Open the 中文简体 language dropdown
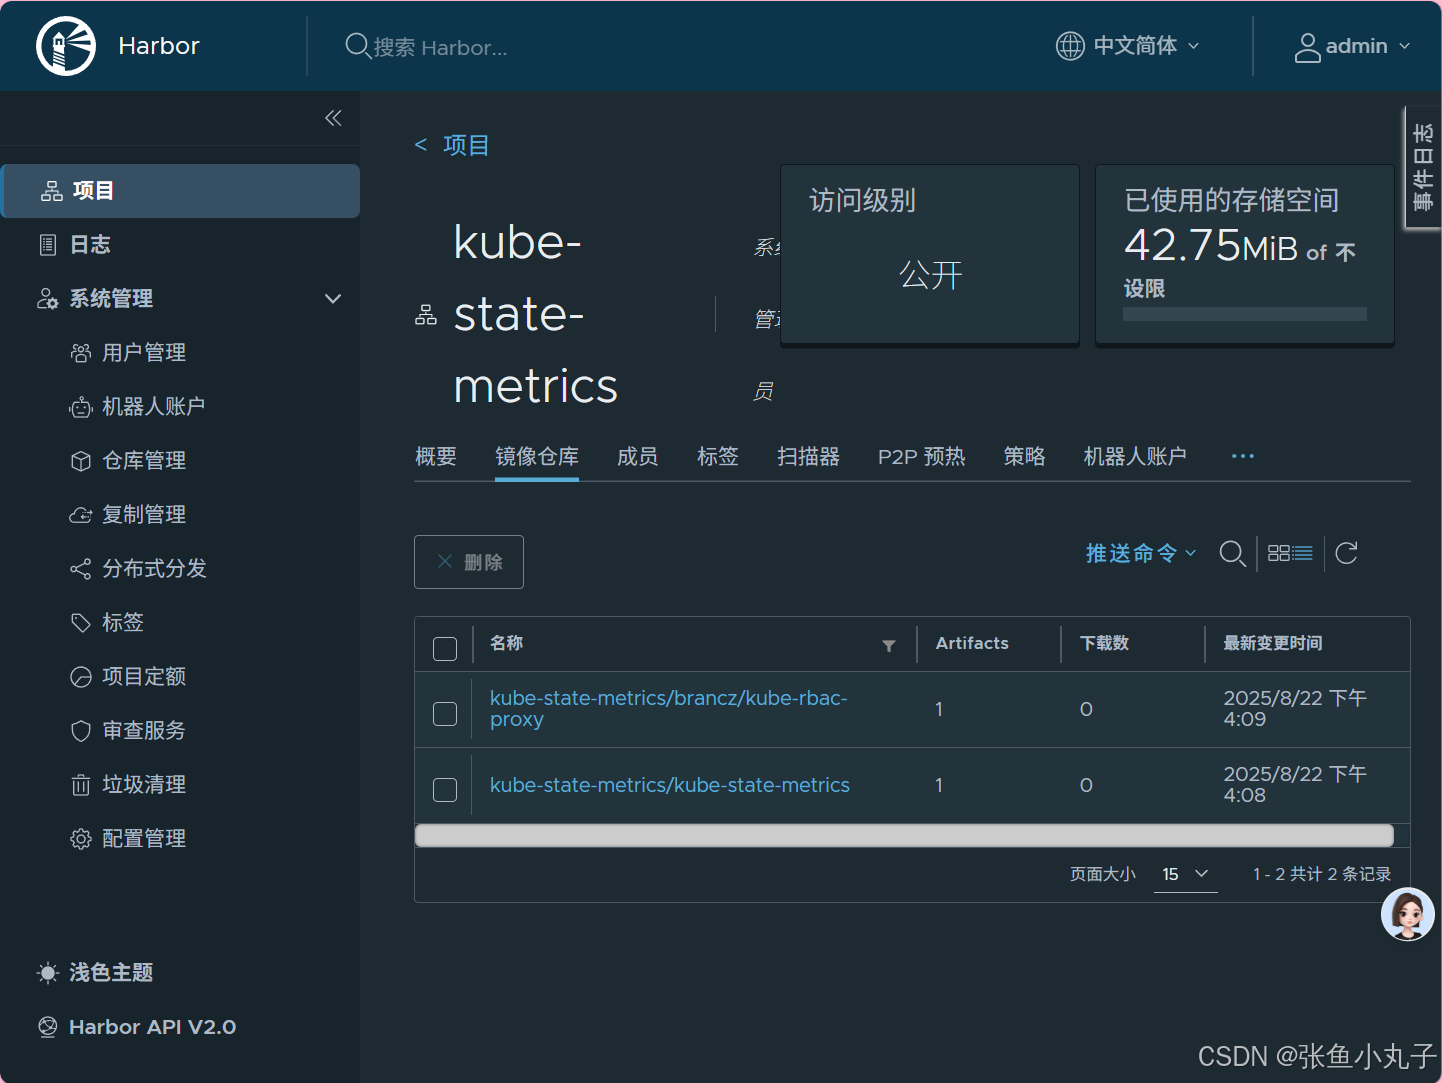The width and height of the screenshot is (1442, 1083). [1128, 46]
